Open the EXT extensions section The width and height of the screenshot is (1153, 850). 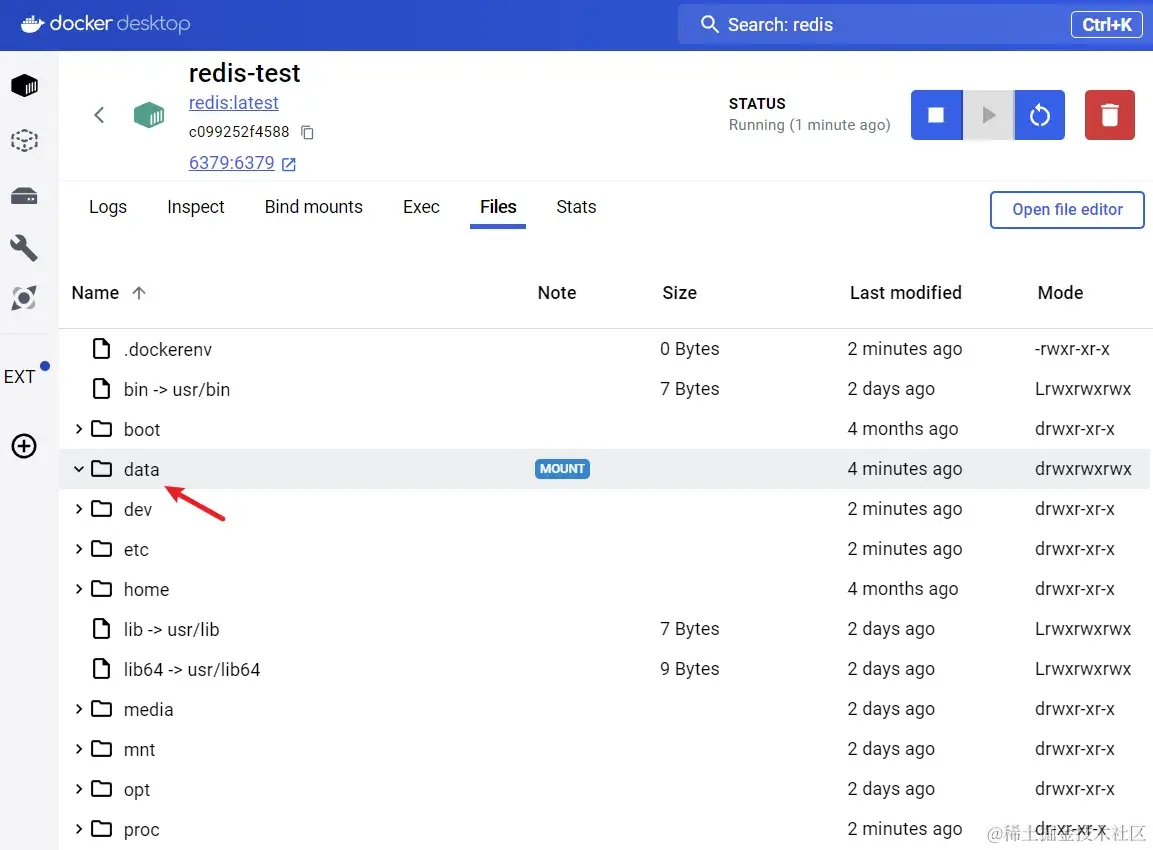coord(20,376)
